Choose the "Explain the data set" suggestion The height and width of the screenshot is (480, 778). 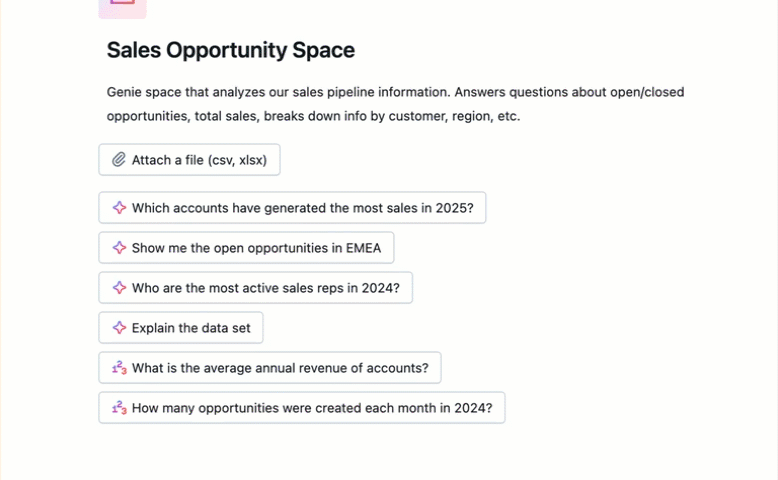(x=191, y=328)
